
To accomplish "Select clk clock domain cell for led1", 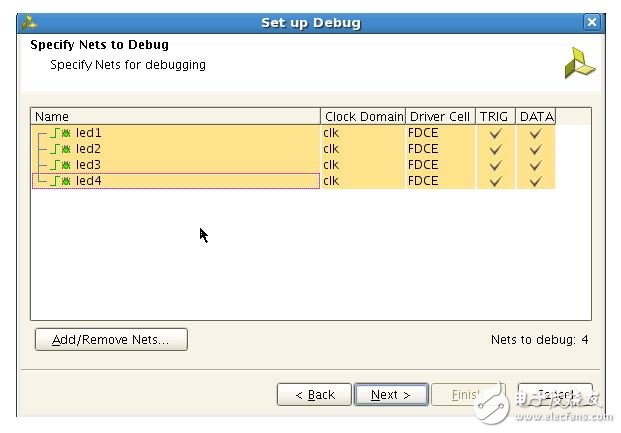I will tap(332, 133).
